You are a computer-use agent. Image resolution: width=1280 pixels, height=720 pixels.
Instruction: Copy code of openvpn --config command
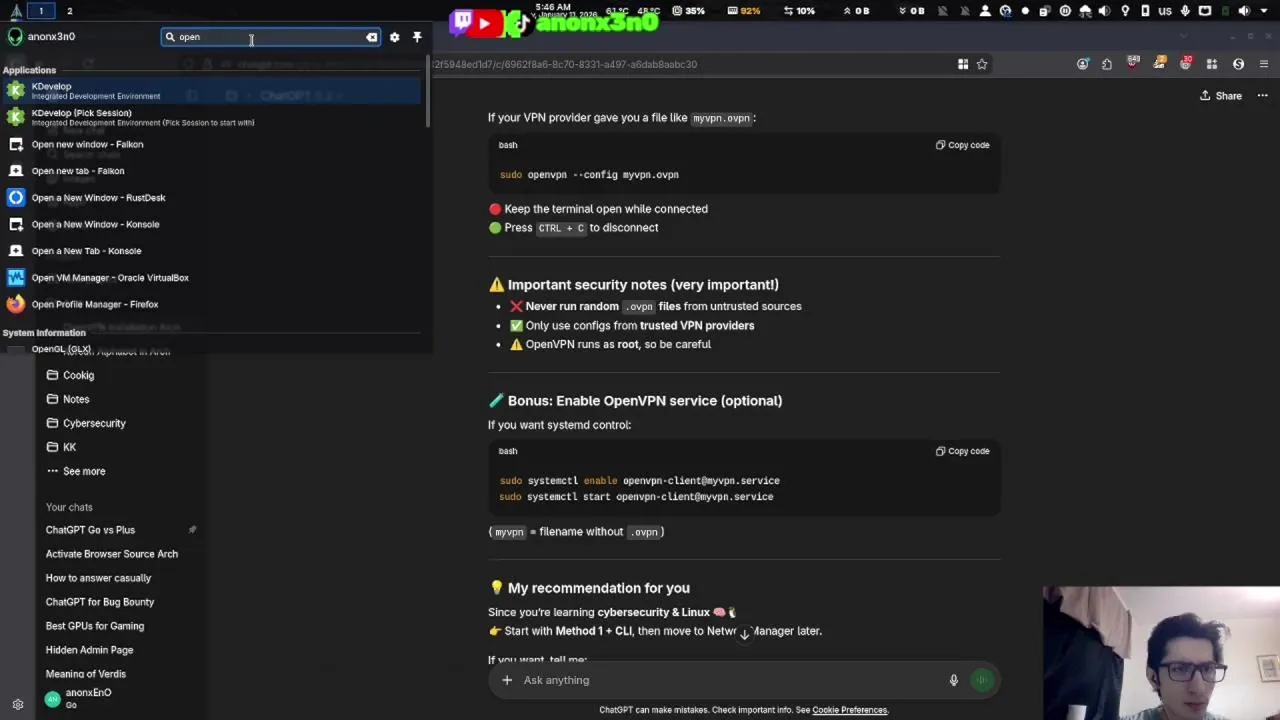[x=962, y=145]
